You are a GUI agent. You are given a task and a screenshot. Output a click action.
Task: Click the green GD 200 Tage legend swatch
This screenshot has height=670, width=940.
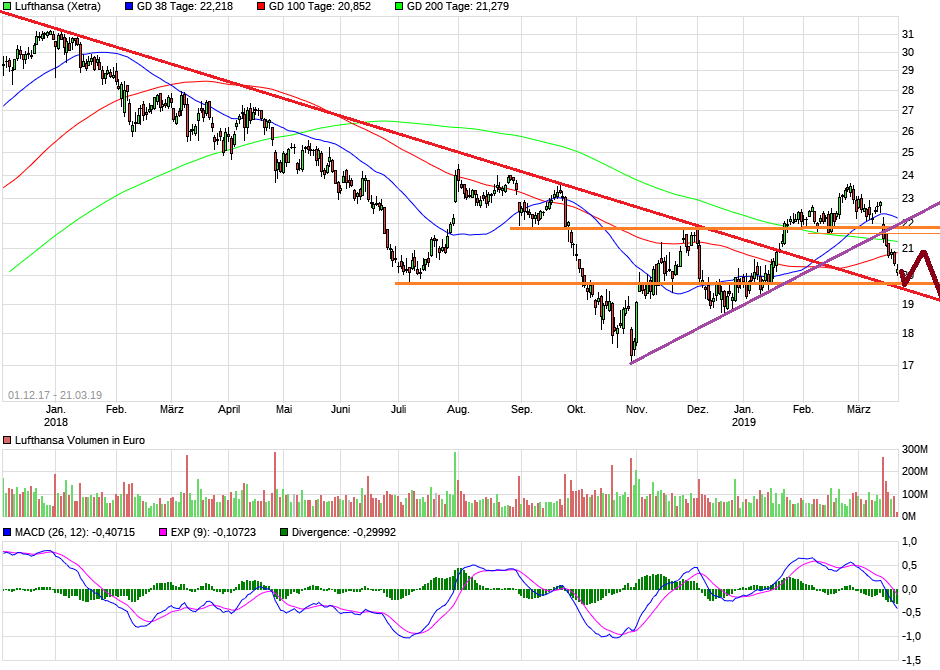(399, 7)
